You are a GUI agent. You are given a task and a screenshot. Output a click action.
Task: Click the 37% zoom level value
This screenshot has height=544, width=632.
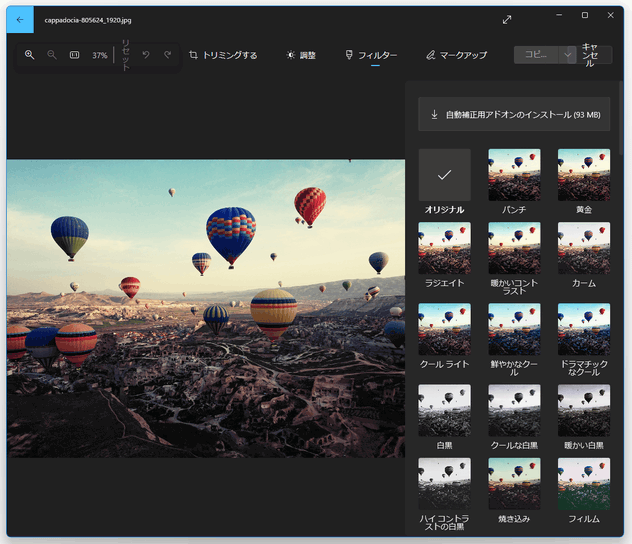coord(100,55)
